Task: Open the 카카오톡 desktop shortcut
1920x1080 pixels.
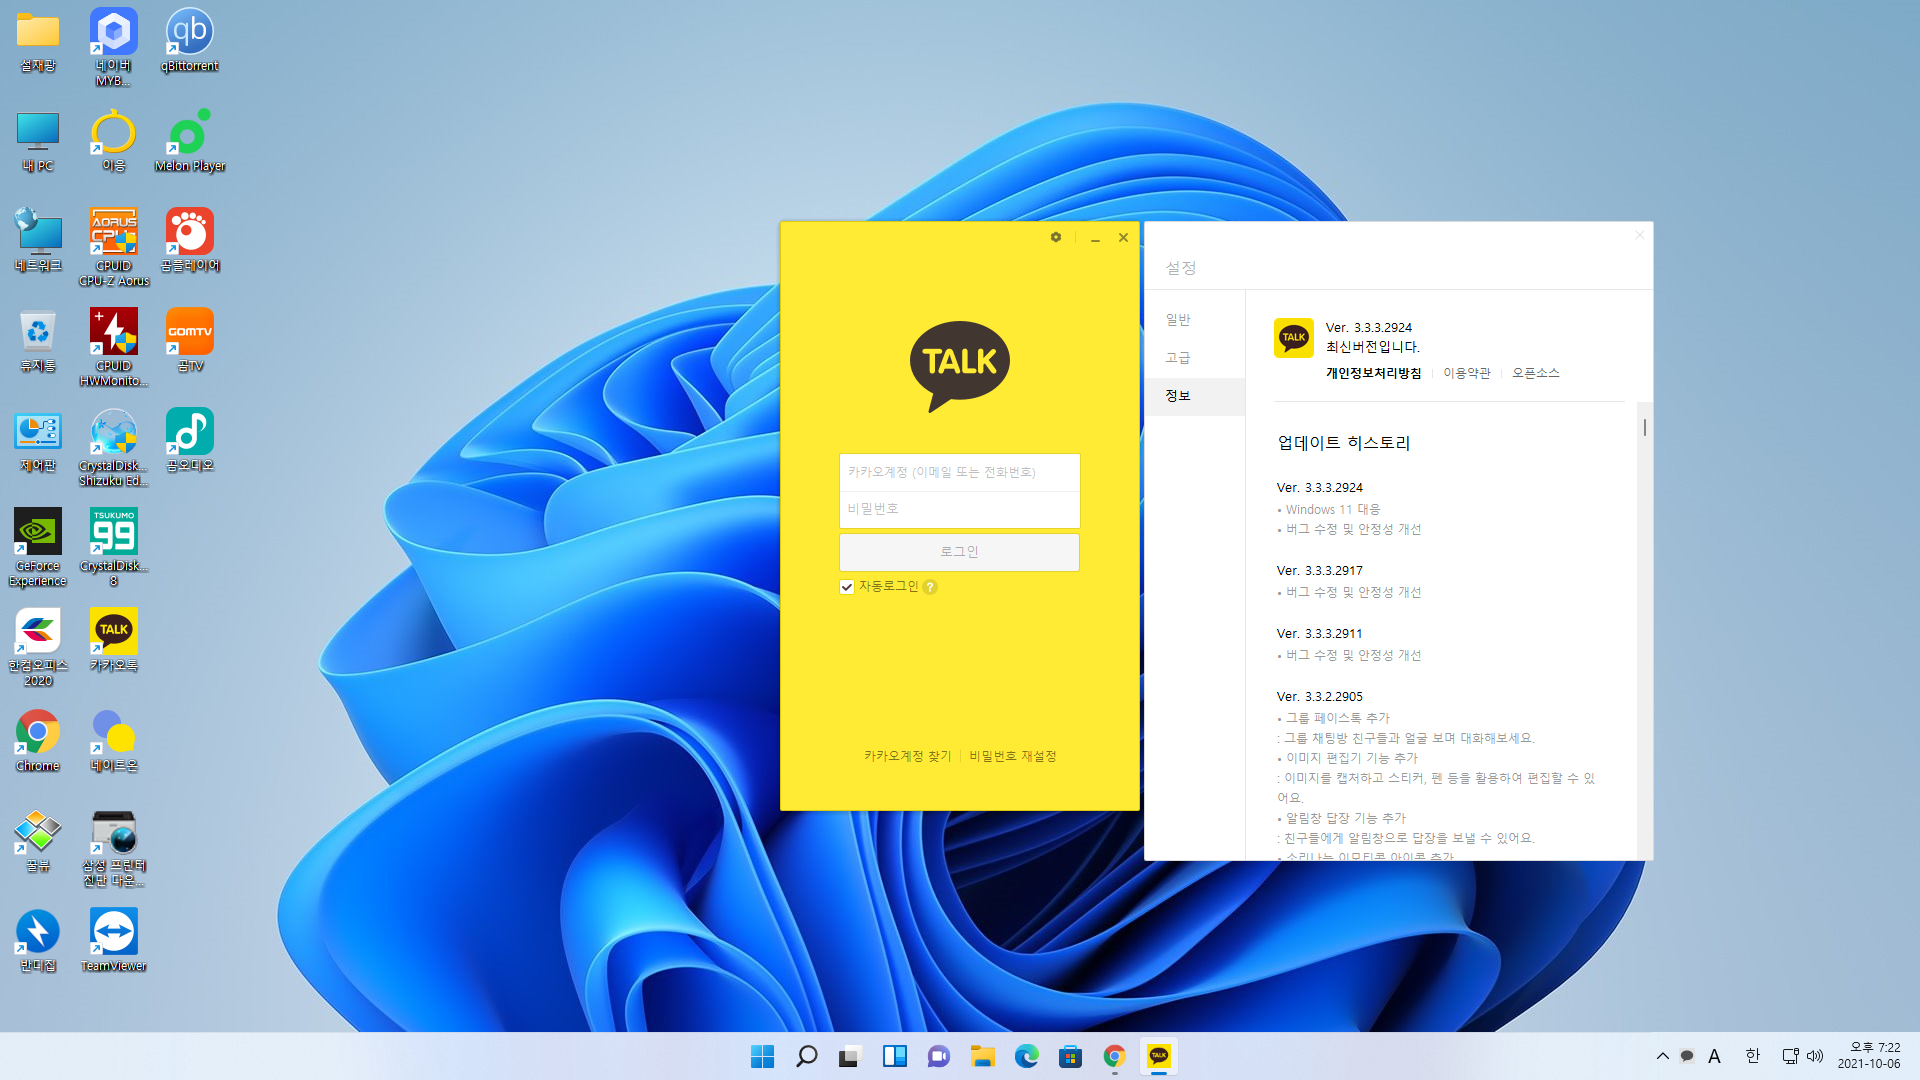Action: tap(114, 640)
